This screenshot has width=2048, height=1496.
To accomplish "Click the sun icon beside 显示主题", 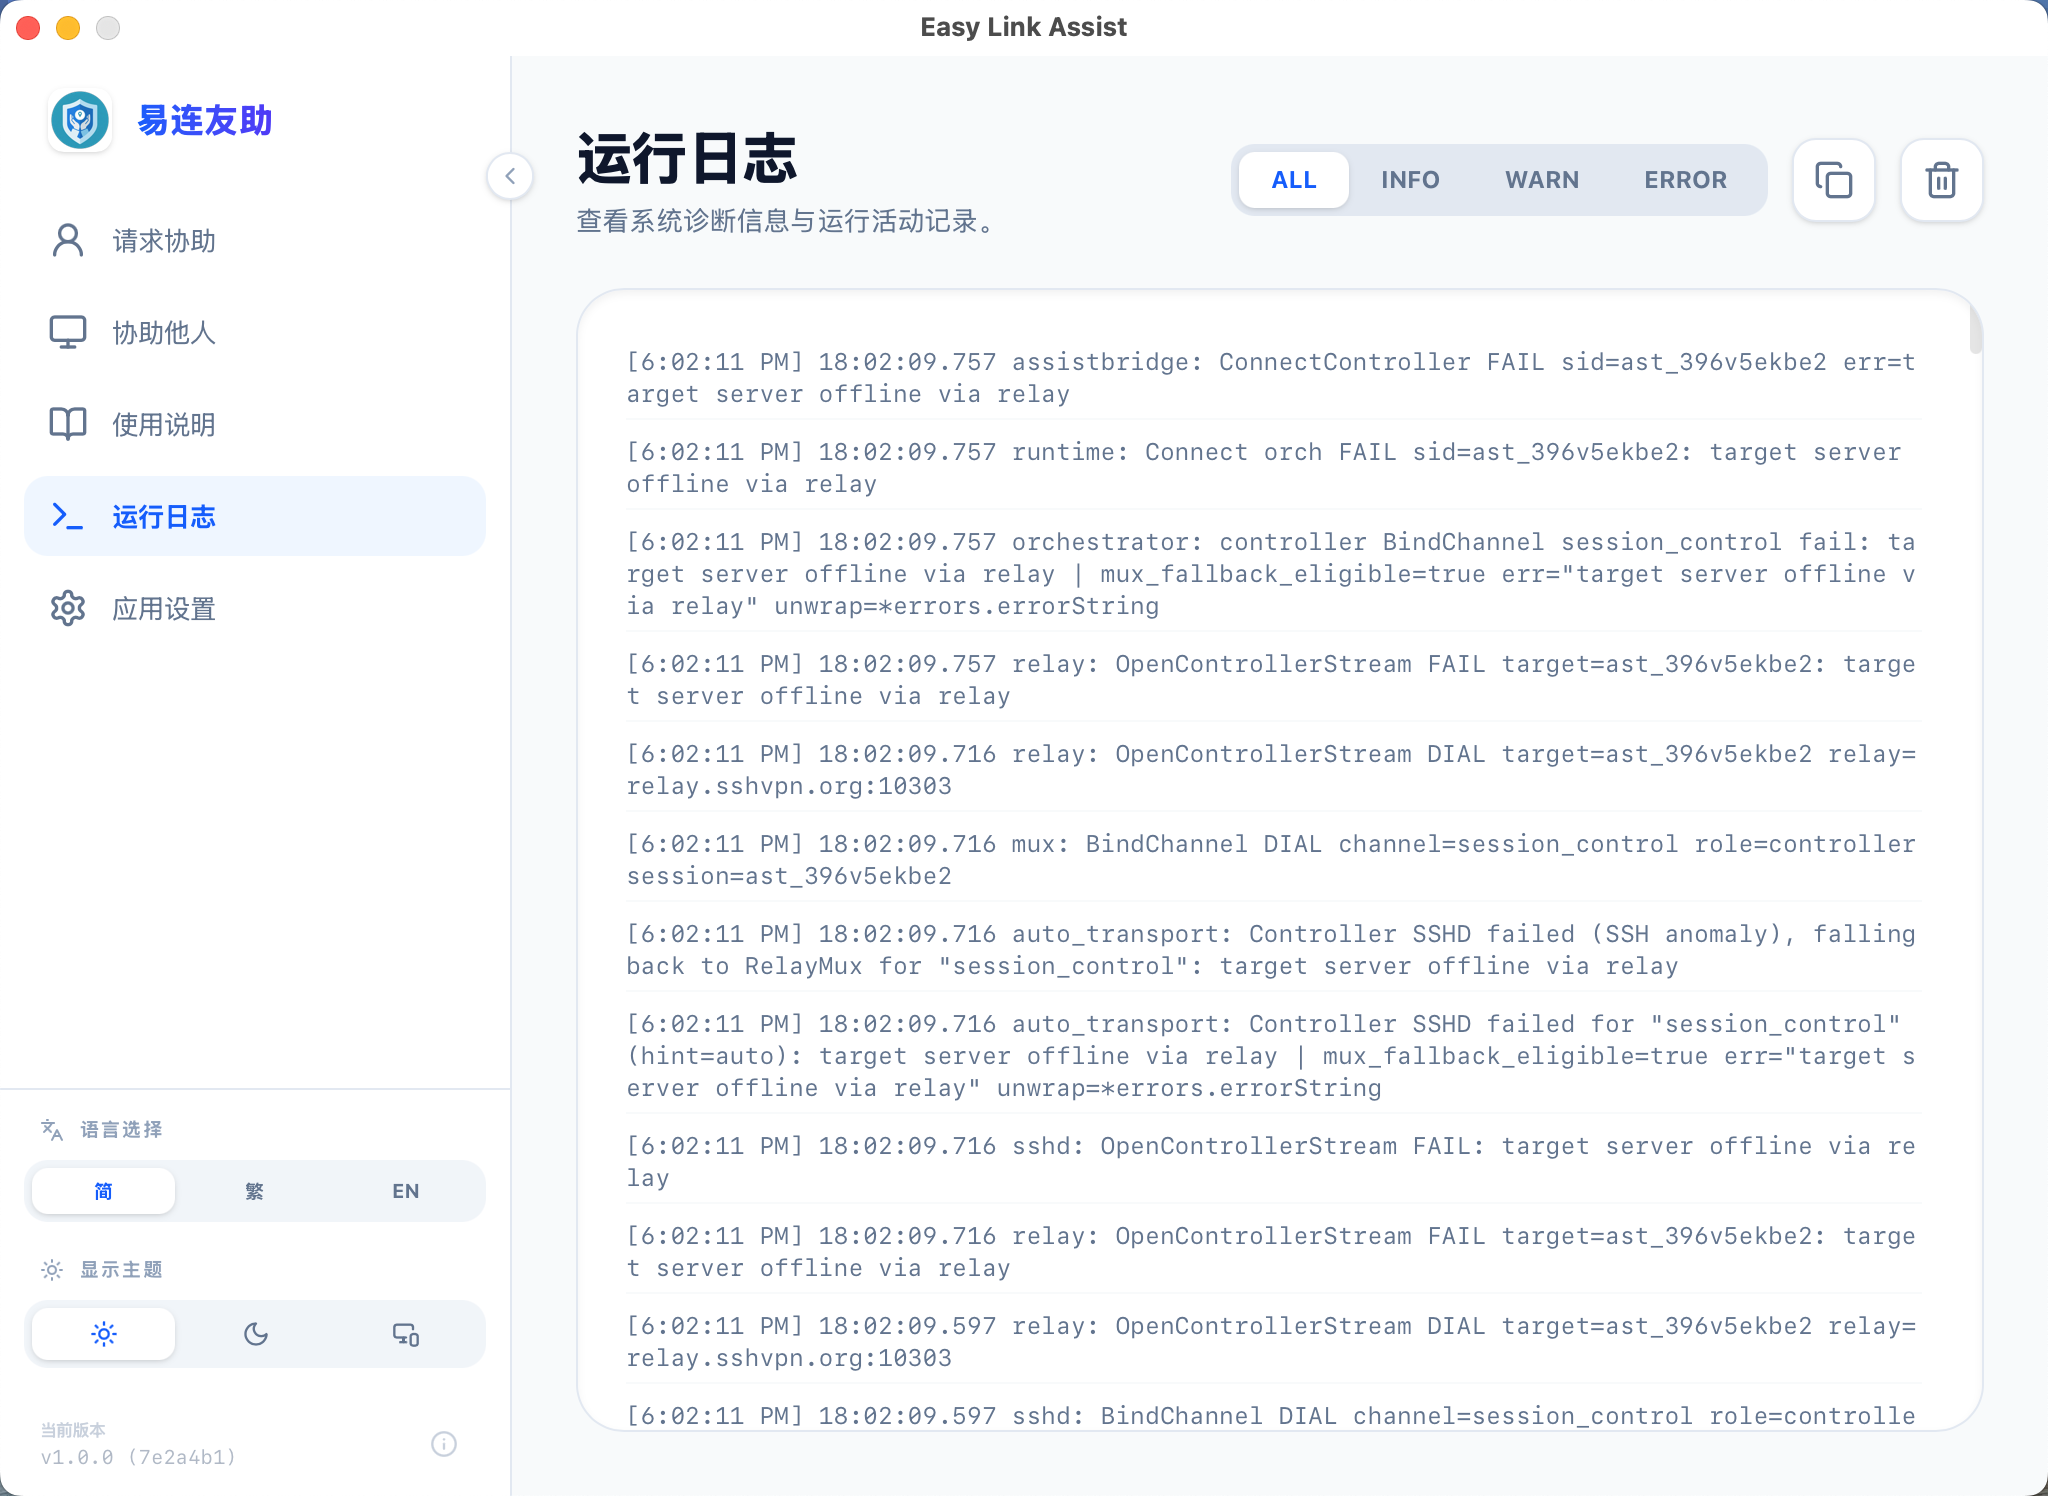I will pyautogui.click(x=52, y=1270).
